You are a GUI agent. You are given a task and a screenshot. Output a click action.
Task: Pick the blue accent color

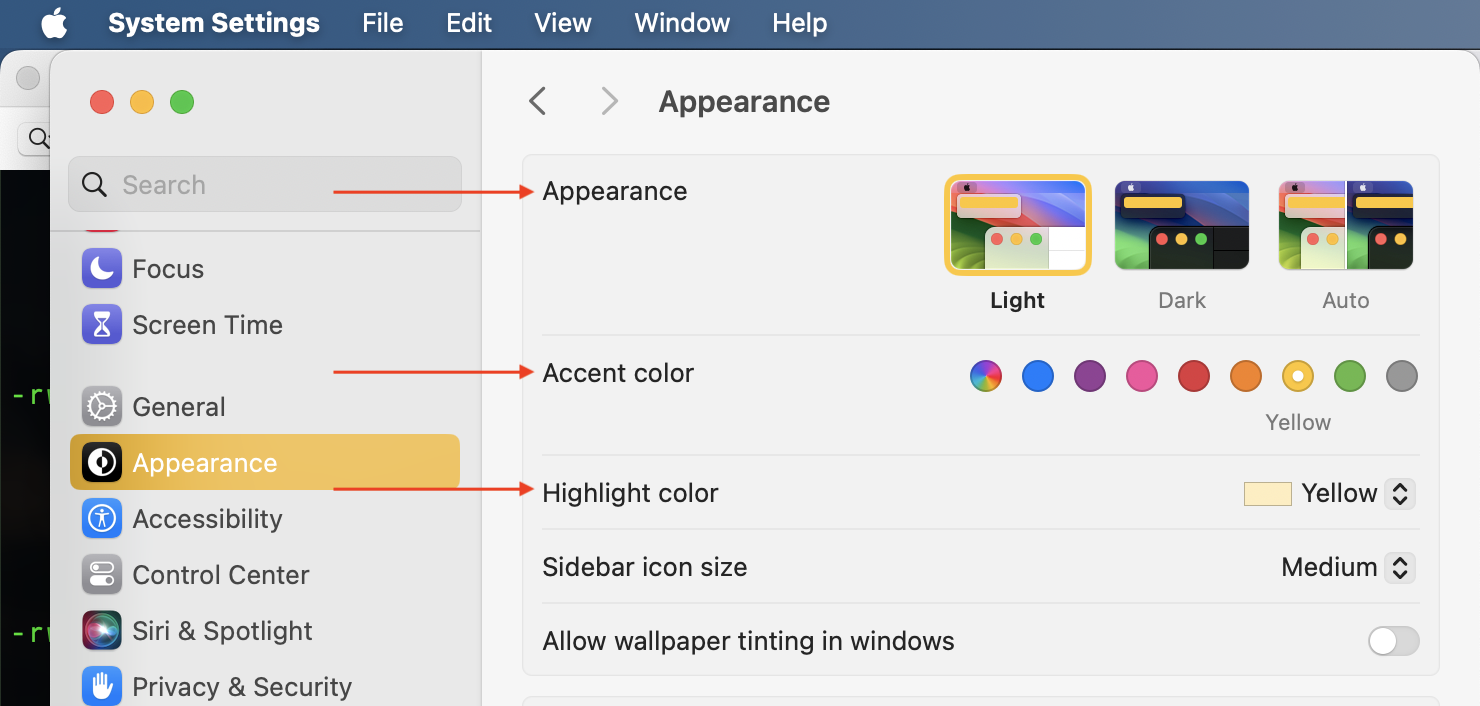coord(1038,376)
